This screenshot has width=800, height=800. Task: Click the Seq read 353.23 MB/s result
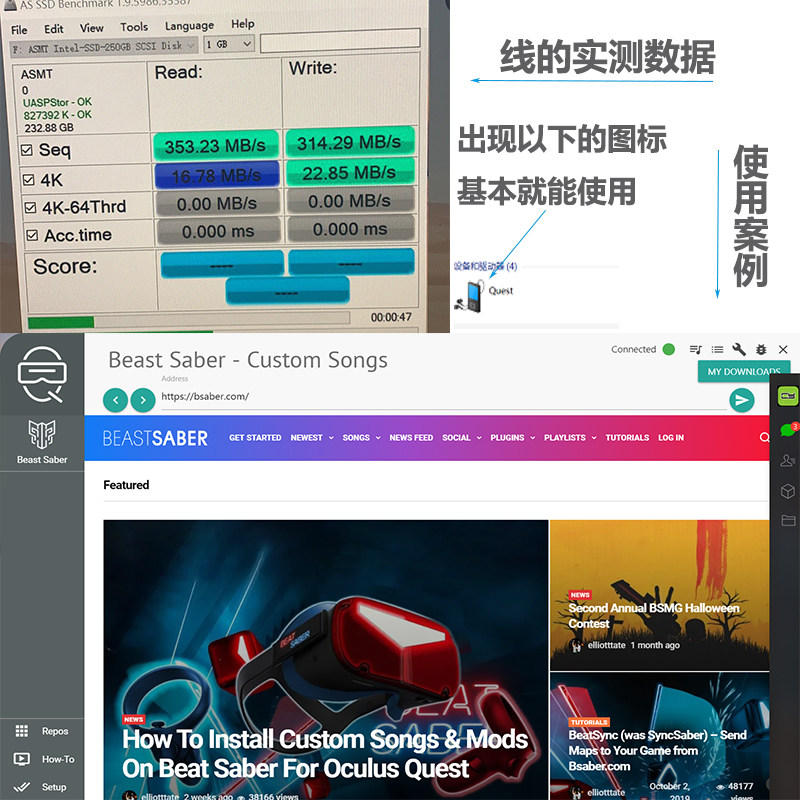pyautogui.click(x=215, y=146)
